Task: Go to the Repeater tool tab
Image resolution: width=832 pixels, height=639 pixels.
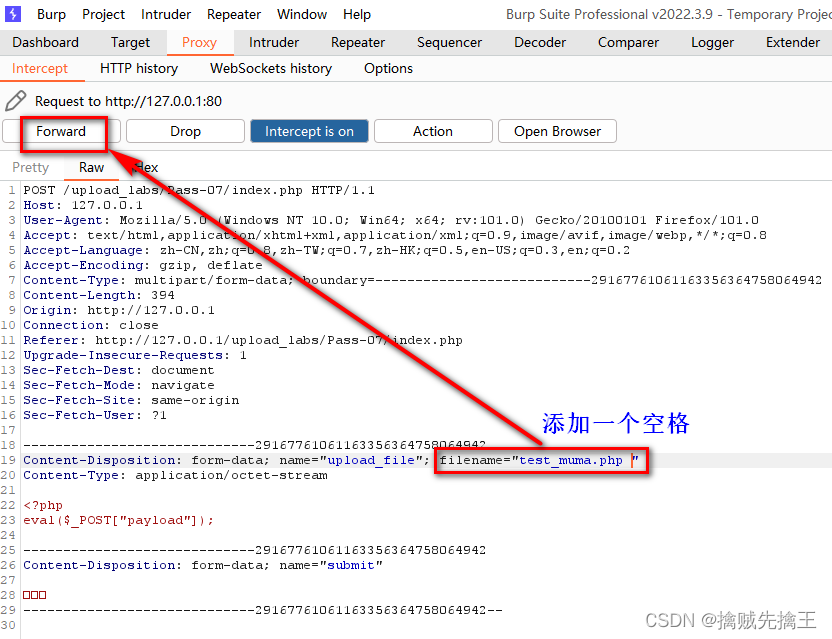Action: click(x=358, y=42)
